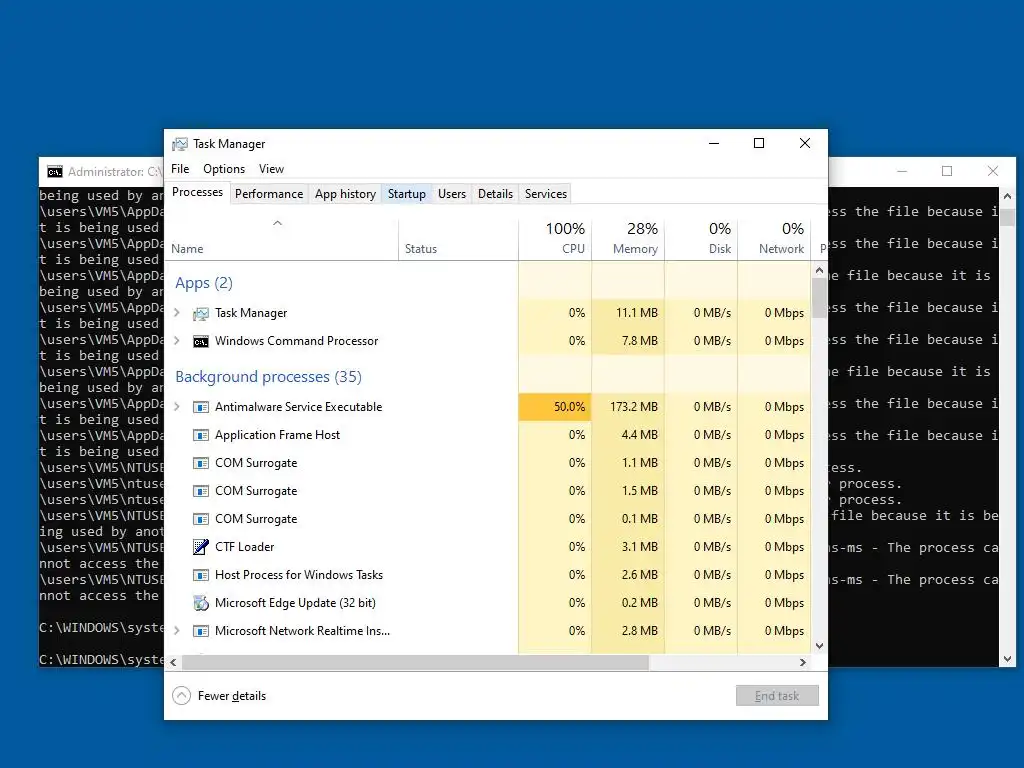Switch to the Performance tab
This screenshot has height=768, width=1024.
(x=269, y=194)
